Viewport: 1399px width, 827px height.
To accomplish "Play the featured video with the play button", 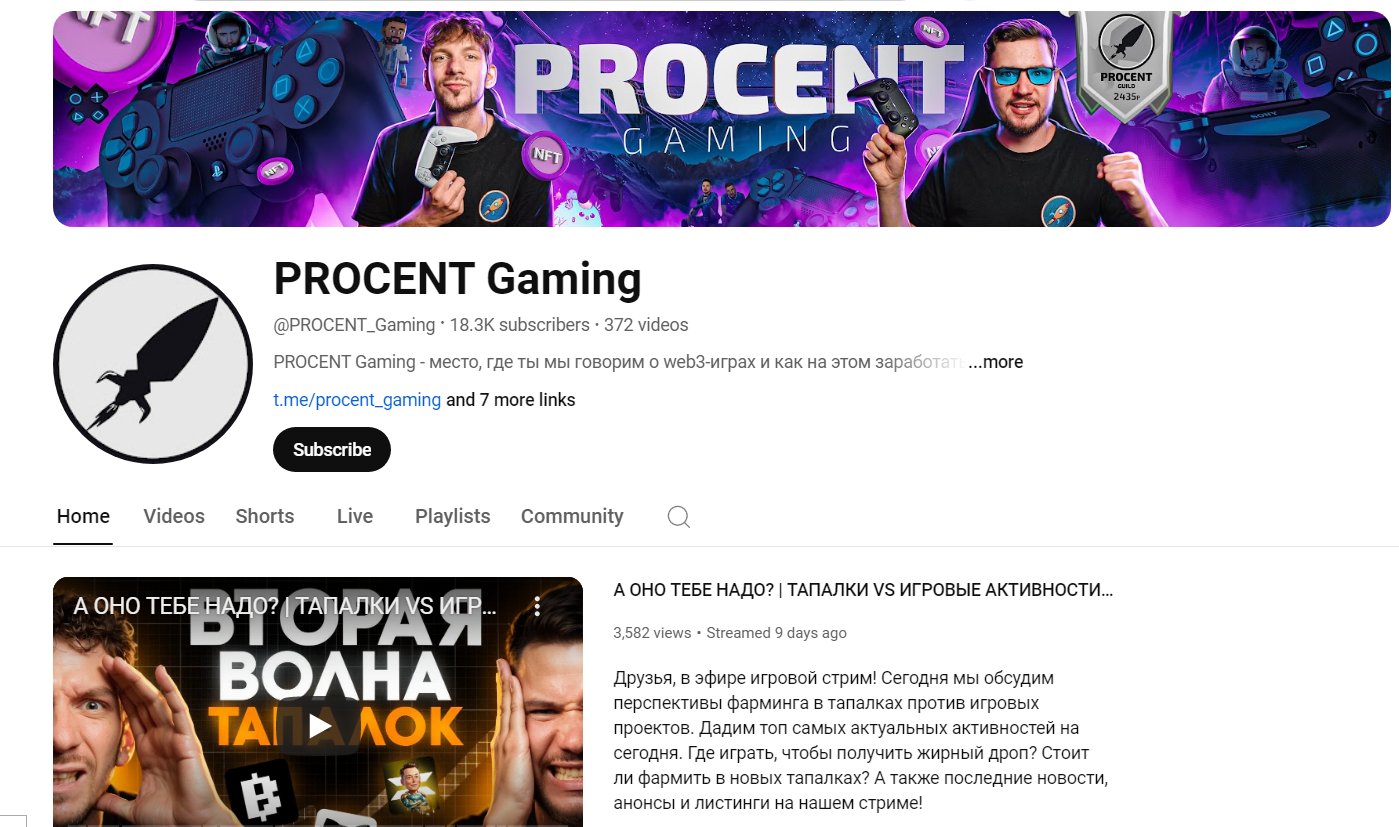I will (x=319, y=726).
